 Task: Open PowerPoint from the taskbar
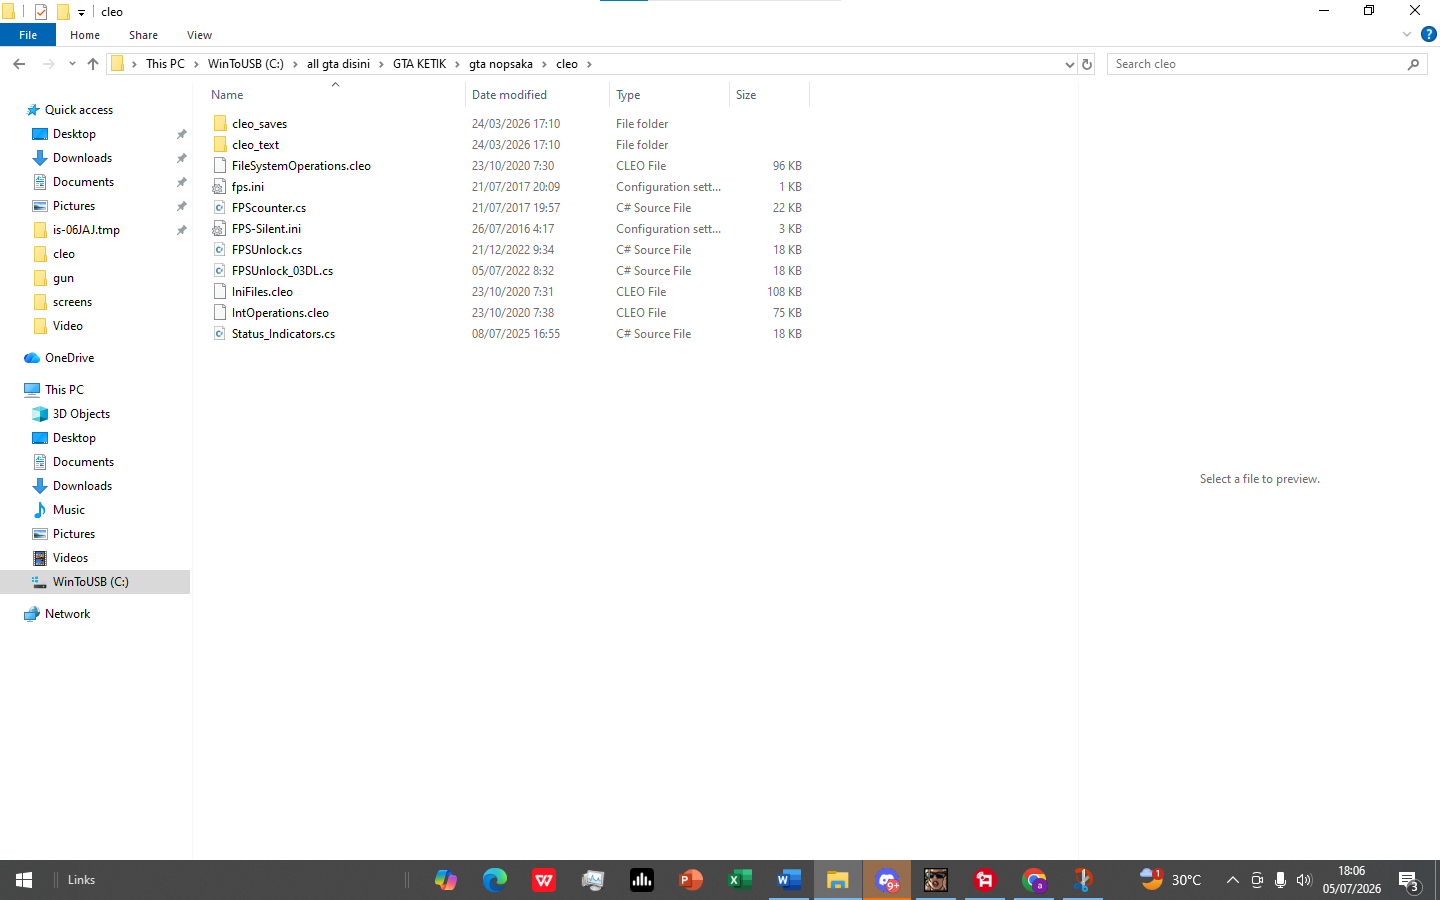(691, 880)
